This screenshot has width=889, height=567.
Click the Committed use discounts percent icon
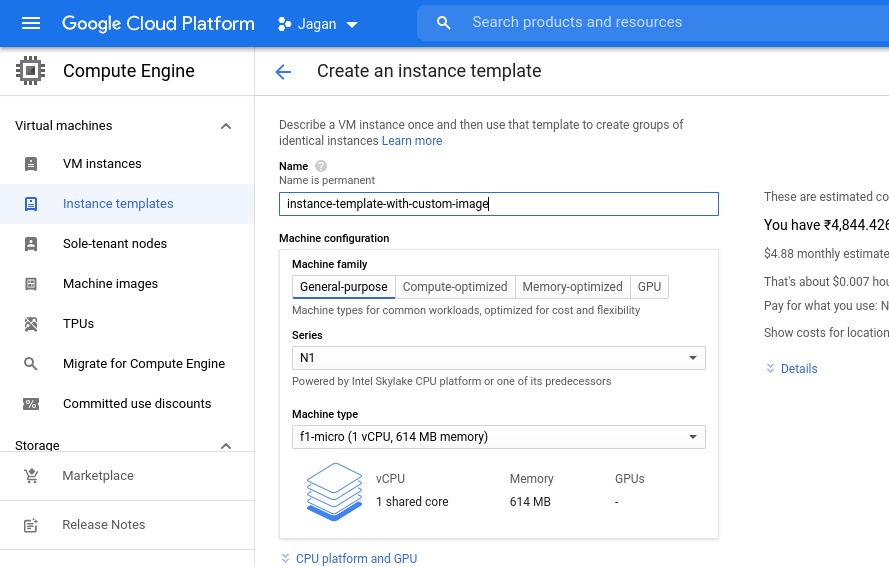click(x=31, y=404)
